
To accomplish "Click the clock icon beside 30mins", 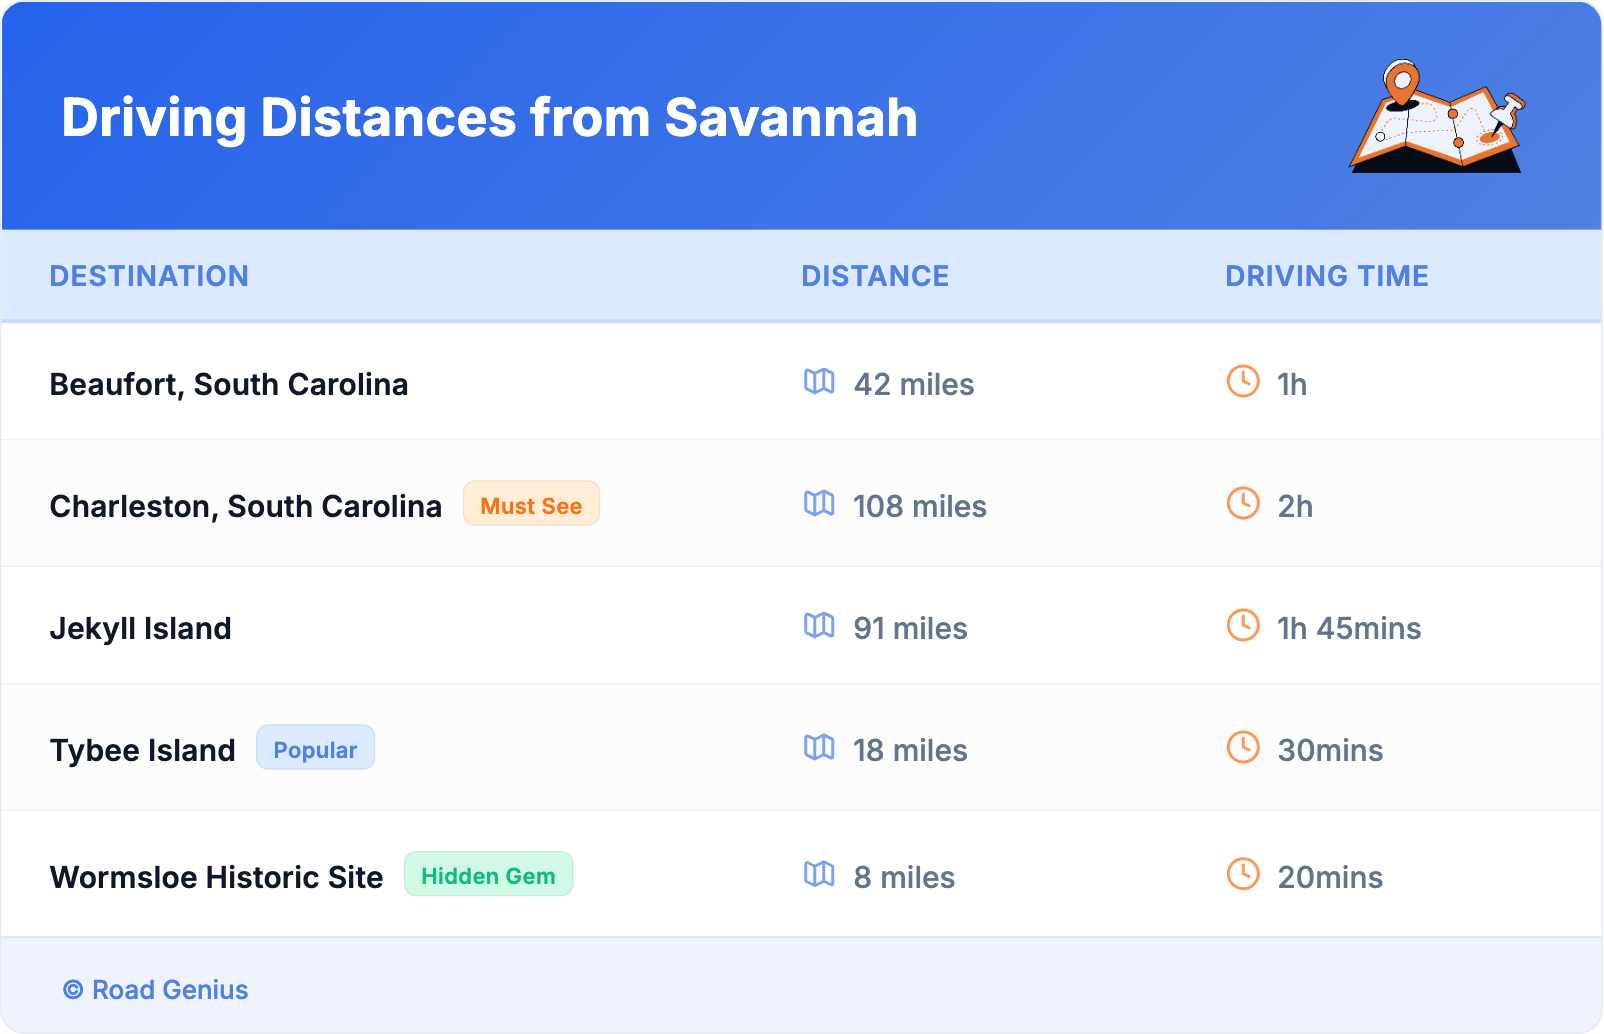I will tap(1243, 748).
